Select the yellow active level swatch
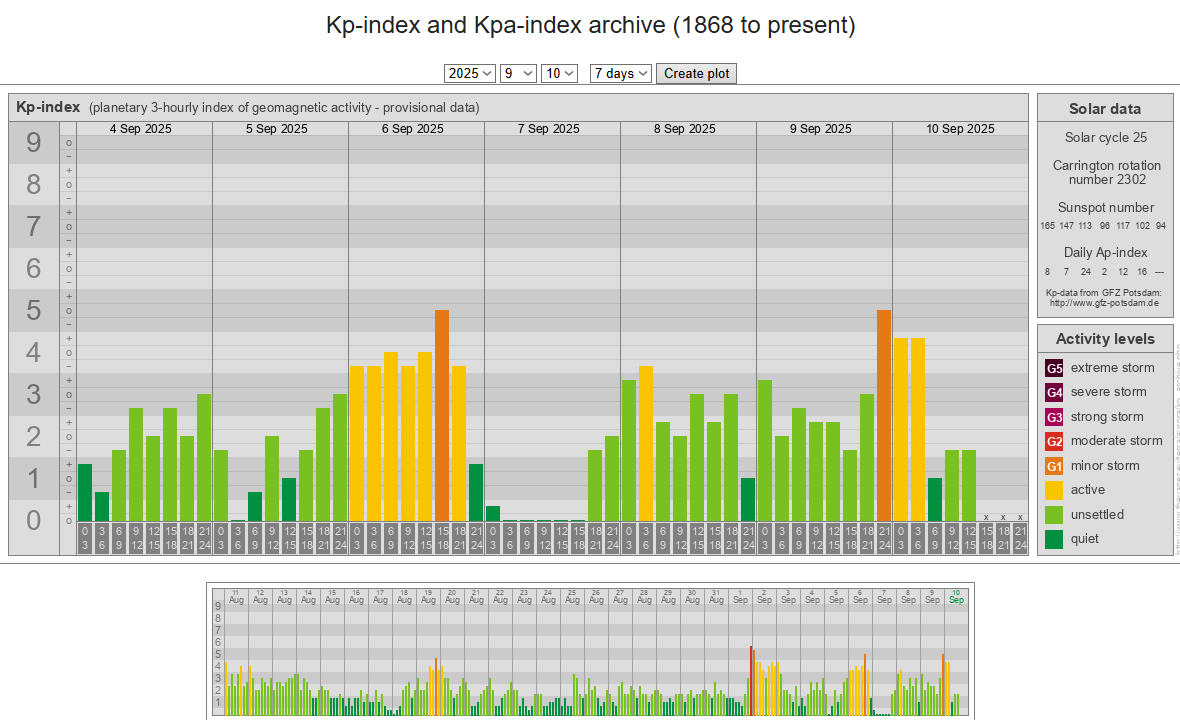The height and width of the screenshot is (720, 1180). [1054, 490]
